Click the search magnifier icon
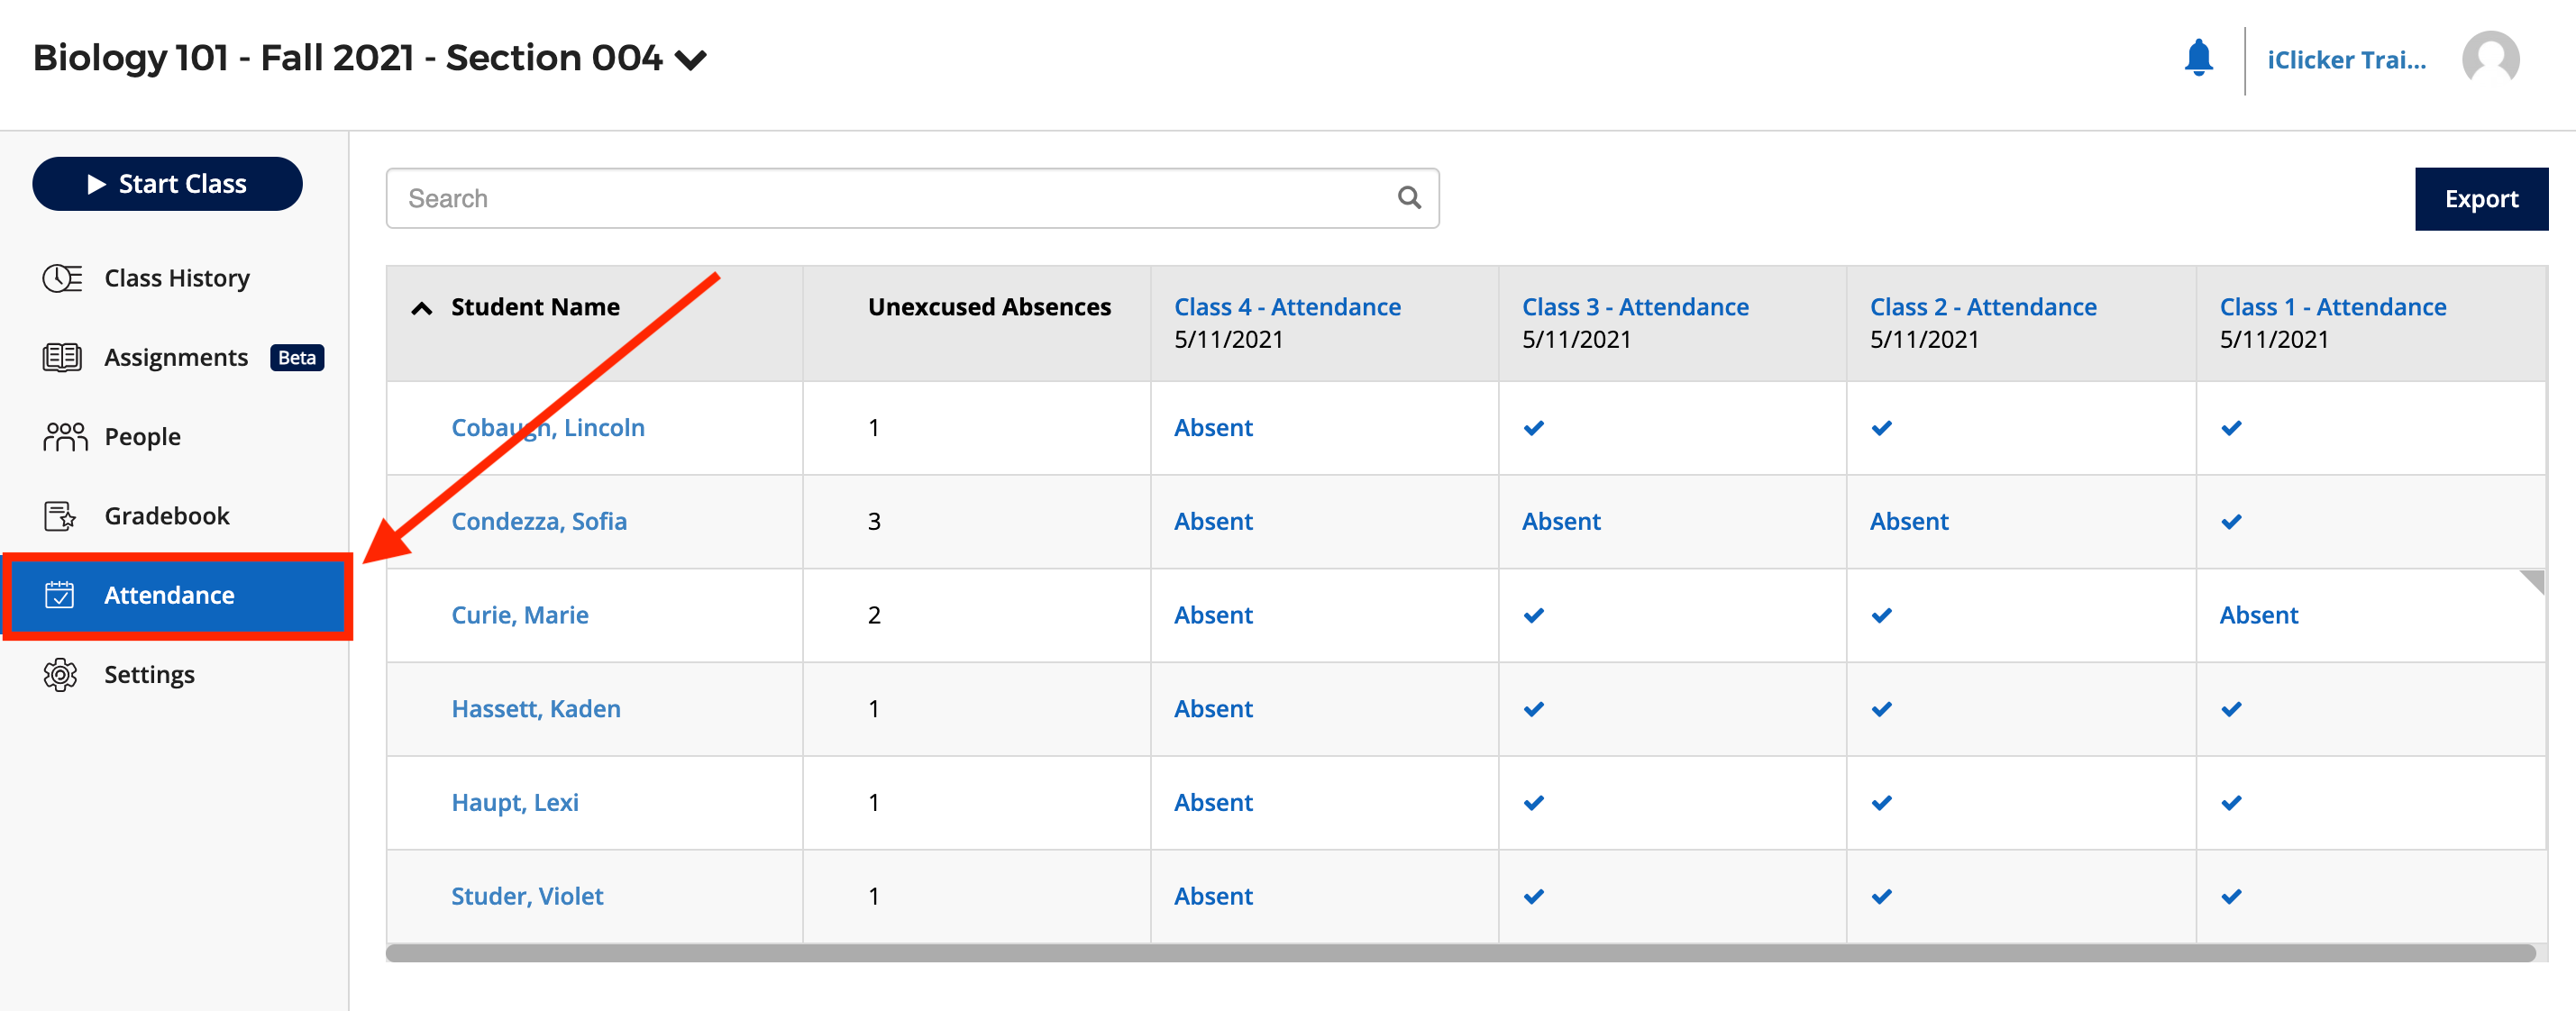The width and height of the screenshot is (2576, 1011). [x=1410, y=198]
